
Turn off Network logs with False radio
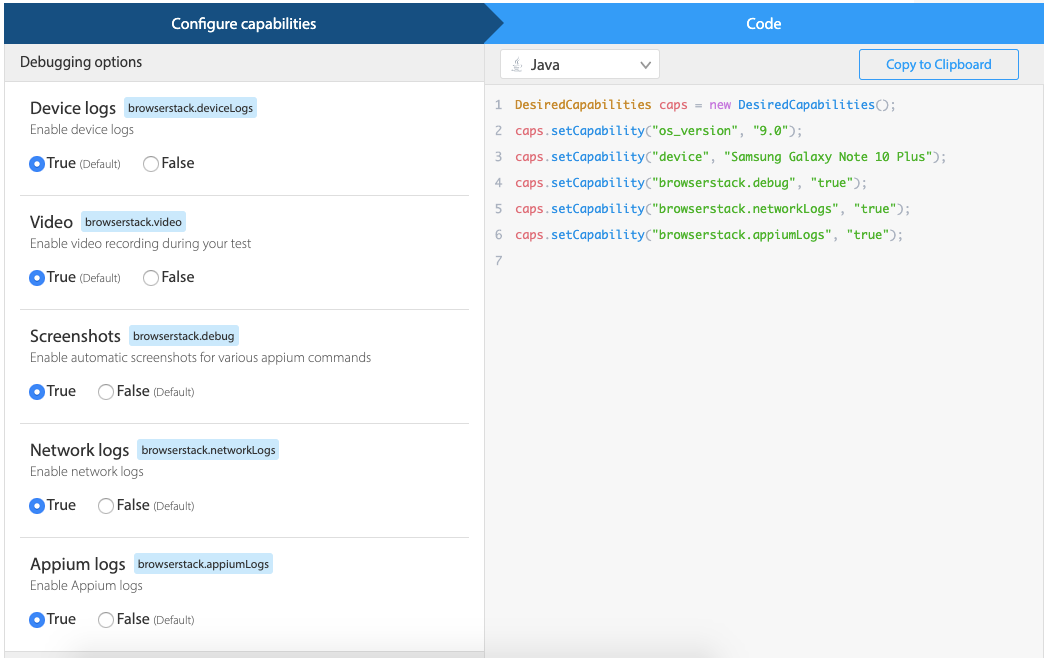(106, 505)
